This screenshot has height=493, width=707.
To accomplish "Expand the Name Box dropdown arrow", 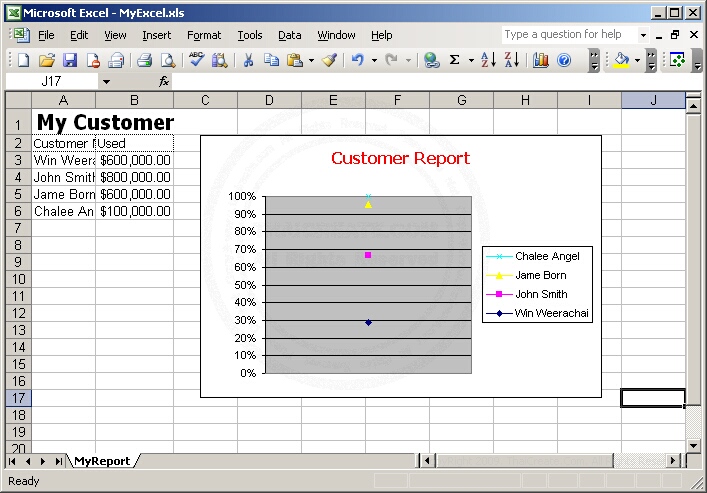I will (106, 82).
